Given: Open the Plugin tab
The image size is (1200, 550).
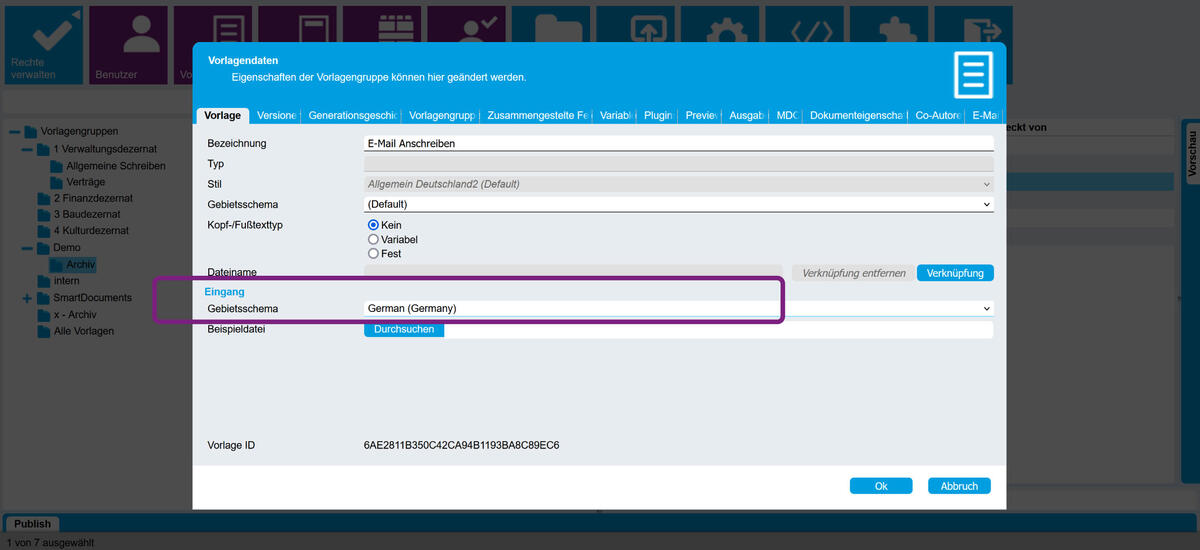Looking at the screenshot, I should pos(660,116).
